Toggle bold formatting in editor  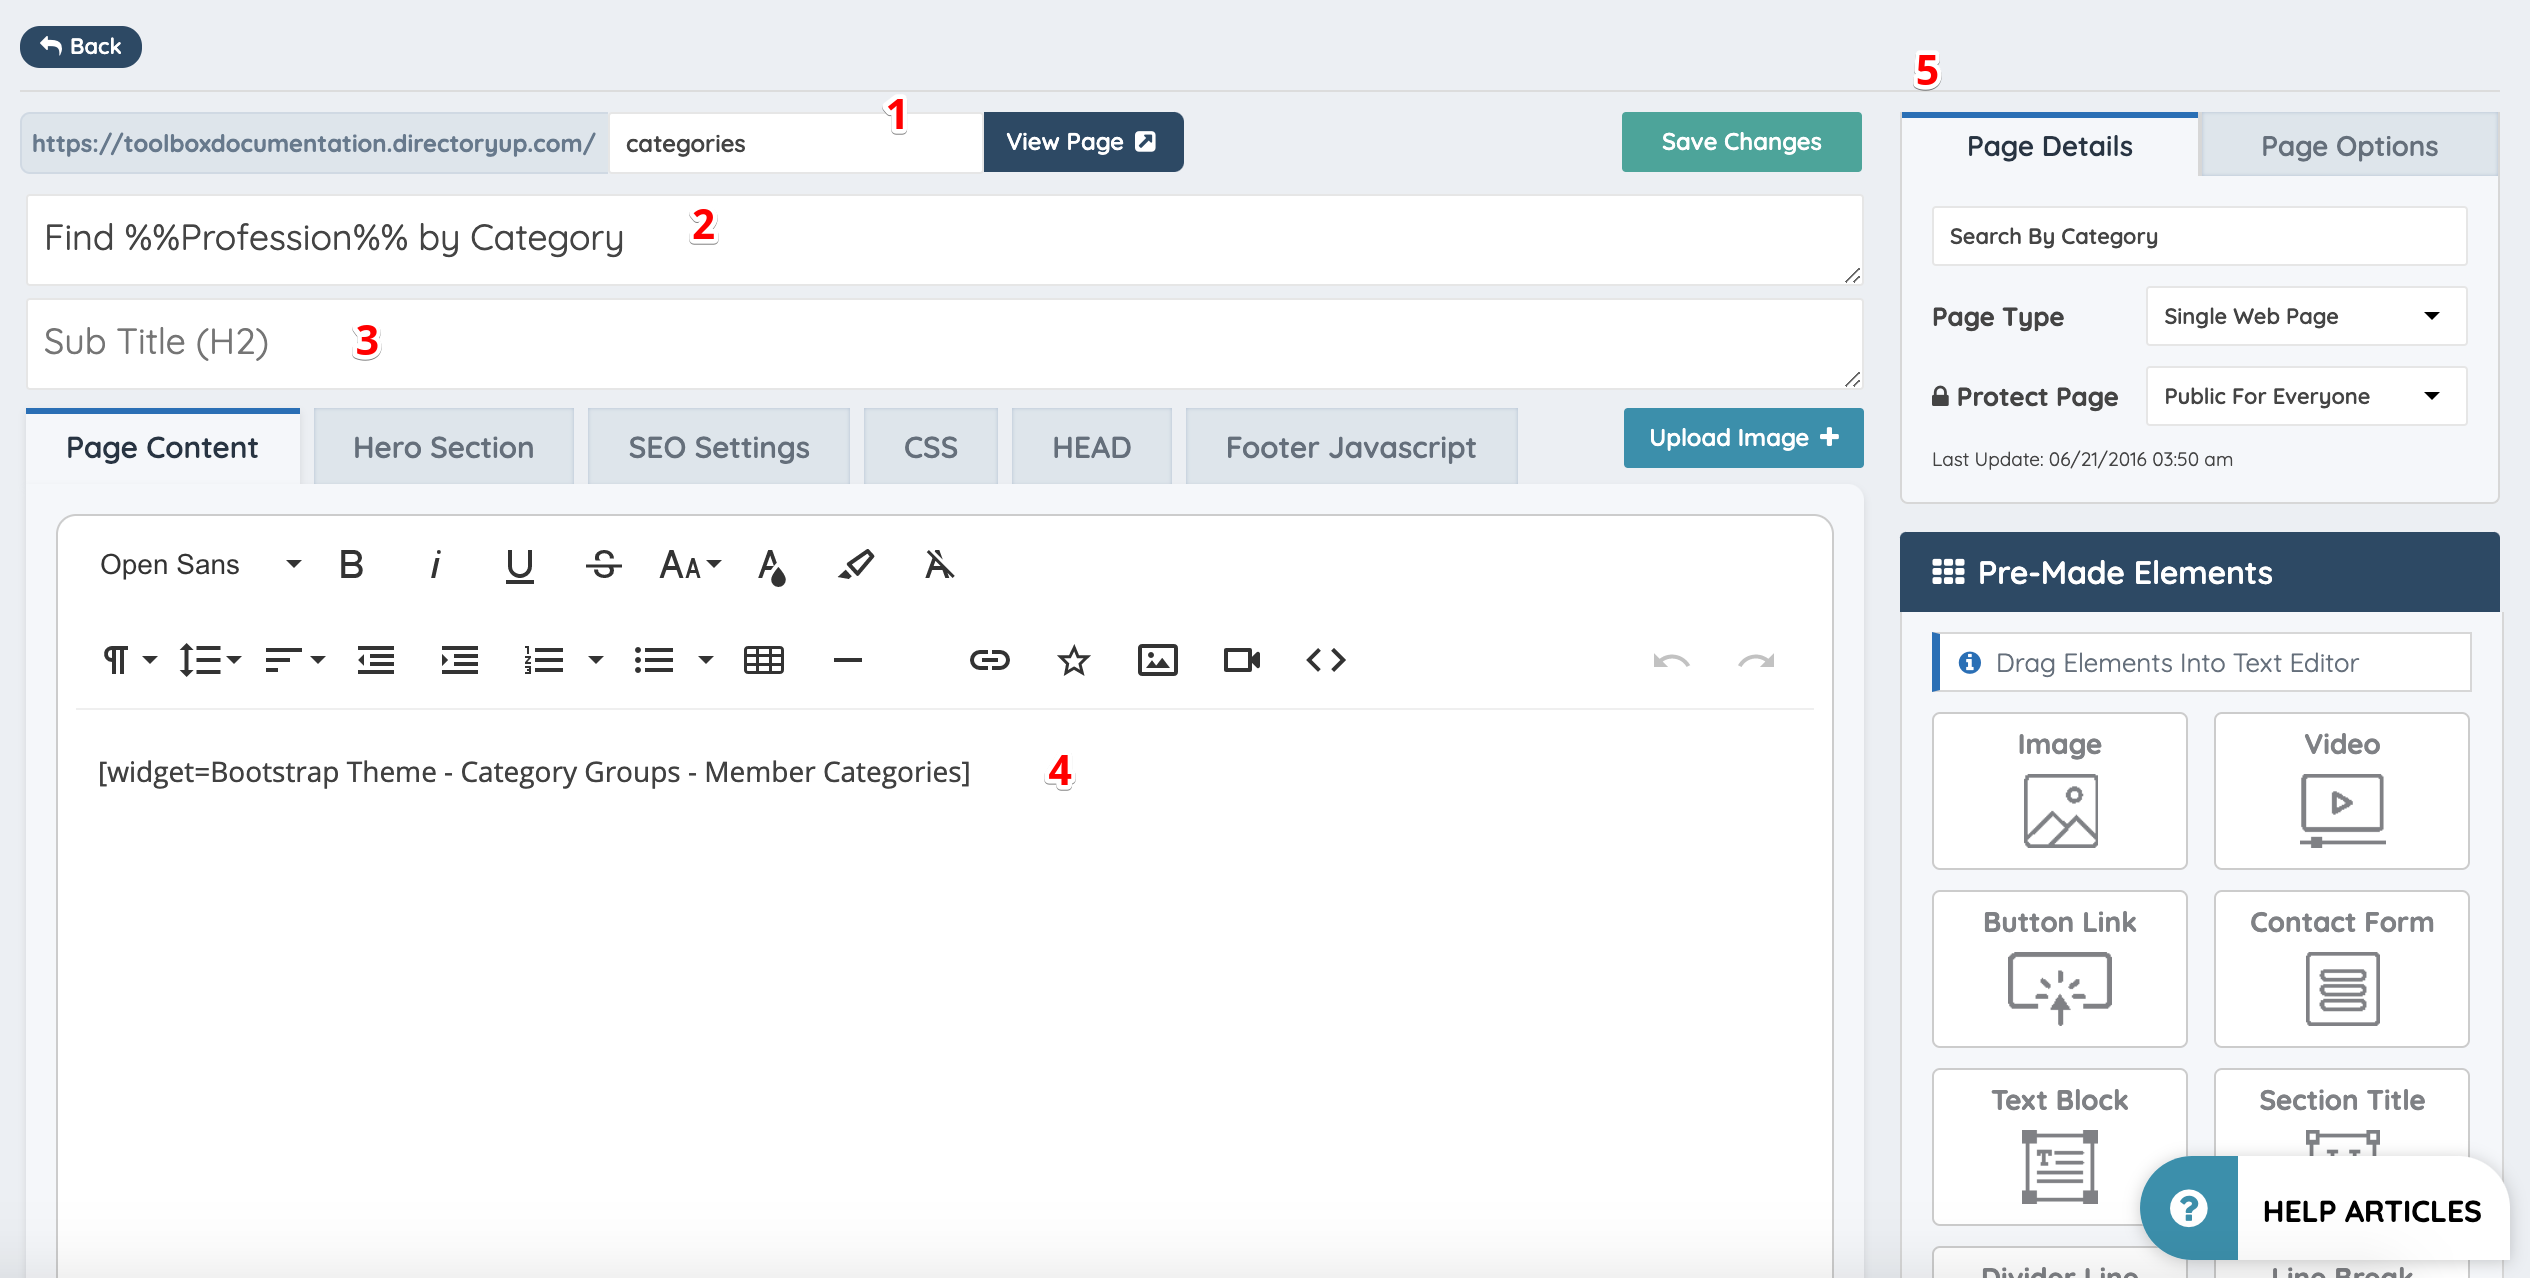[351, 565]
